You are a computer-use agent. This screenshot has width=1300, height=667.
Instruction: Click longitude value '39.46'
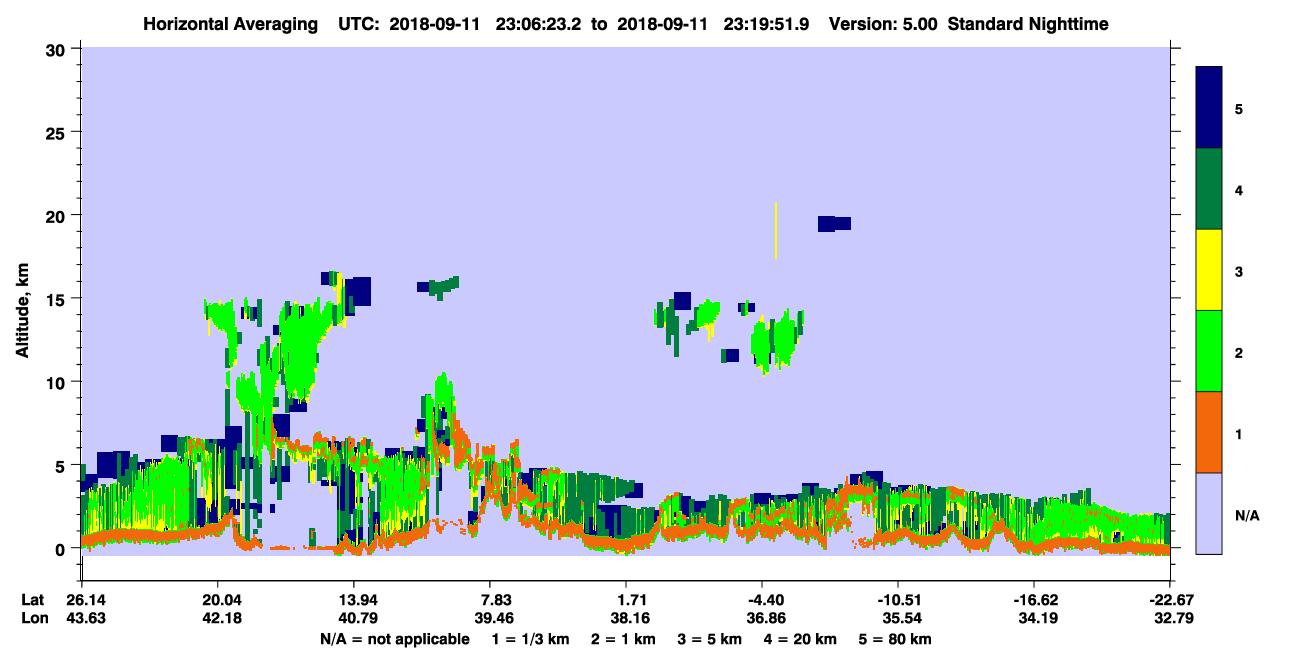pyautogui.click(x=494, y=618)
